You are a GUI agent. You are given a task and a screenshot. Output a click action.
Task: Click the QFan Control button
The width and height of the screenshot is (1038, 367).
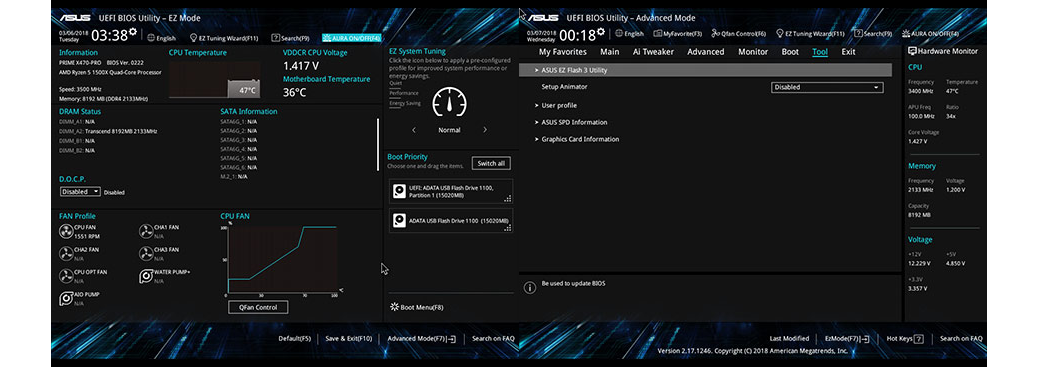click(x=258, y=307)
